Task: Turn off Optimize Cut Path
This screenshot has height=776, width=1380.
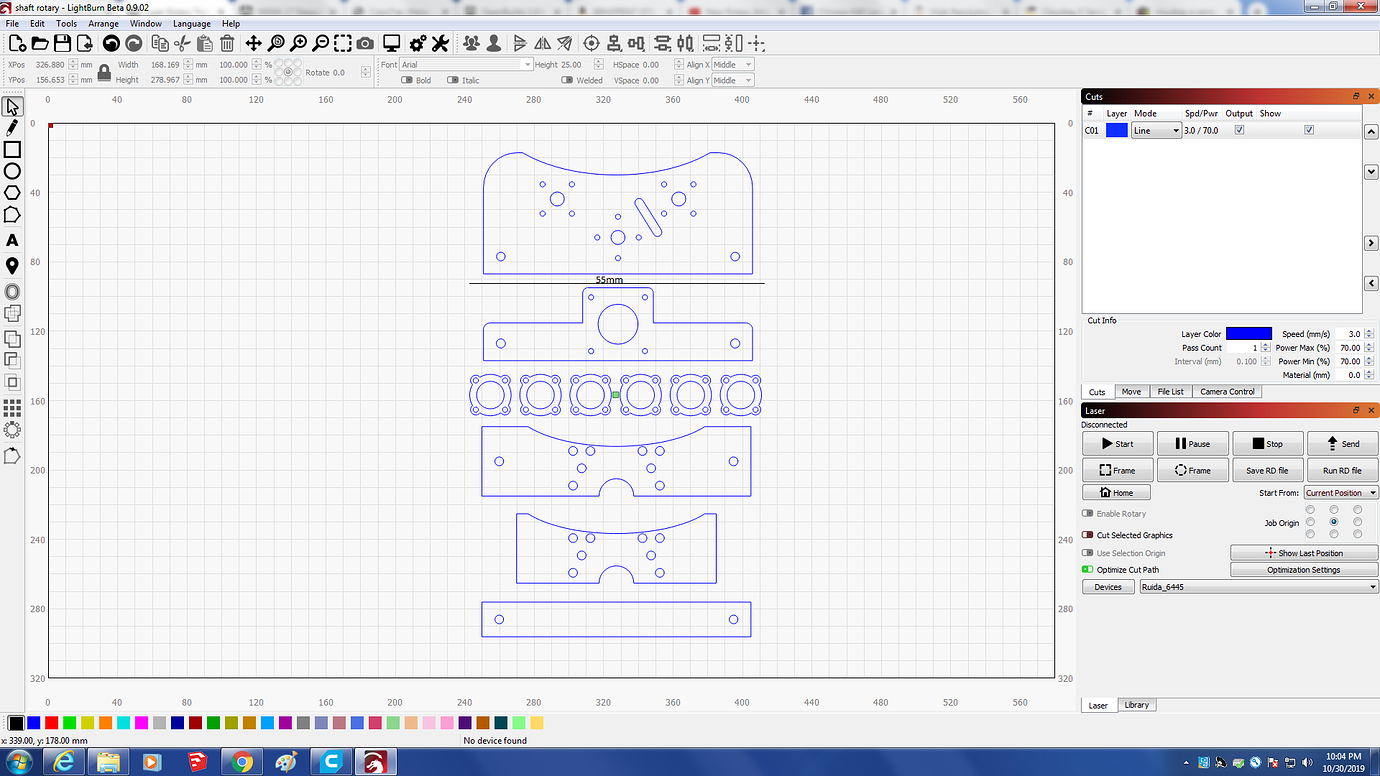Action: click(x=1087, y=569)
